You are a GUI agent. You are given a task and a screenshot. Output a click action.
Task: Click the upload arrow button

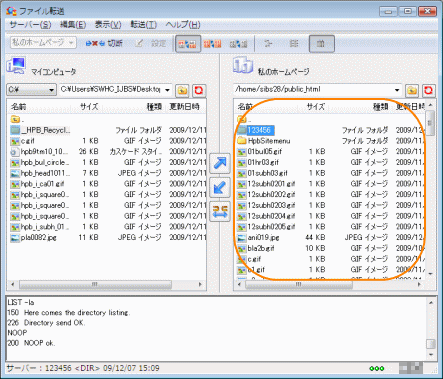220,163
